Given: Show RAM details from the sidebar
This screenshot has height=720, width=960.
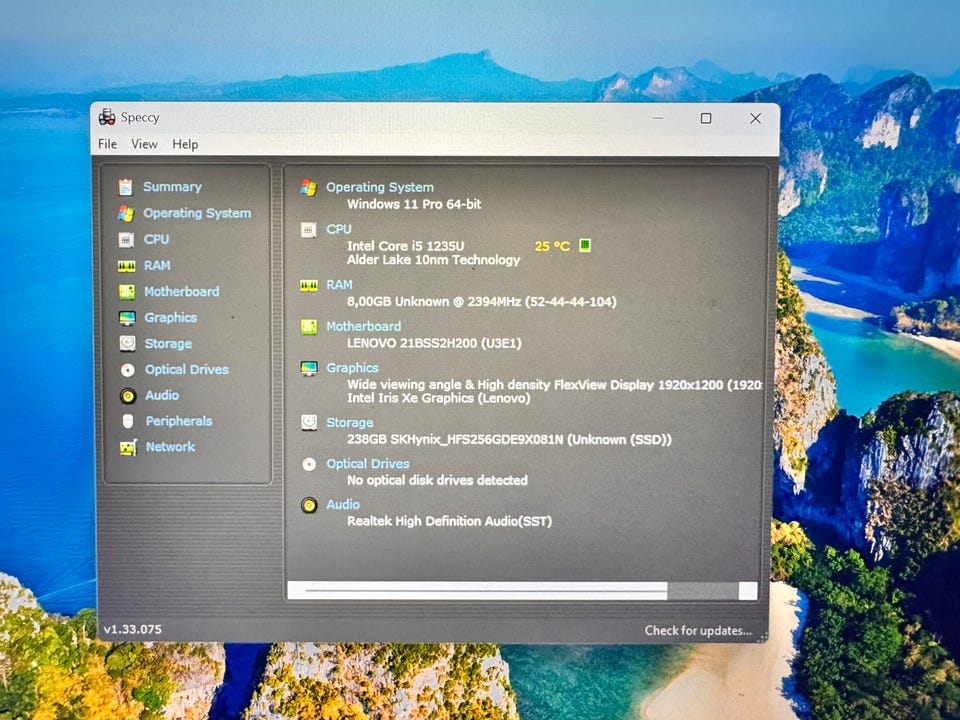Looking at the screenshot, I should [157, 266].
